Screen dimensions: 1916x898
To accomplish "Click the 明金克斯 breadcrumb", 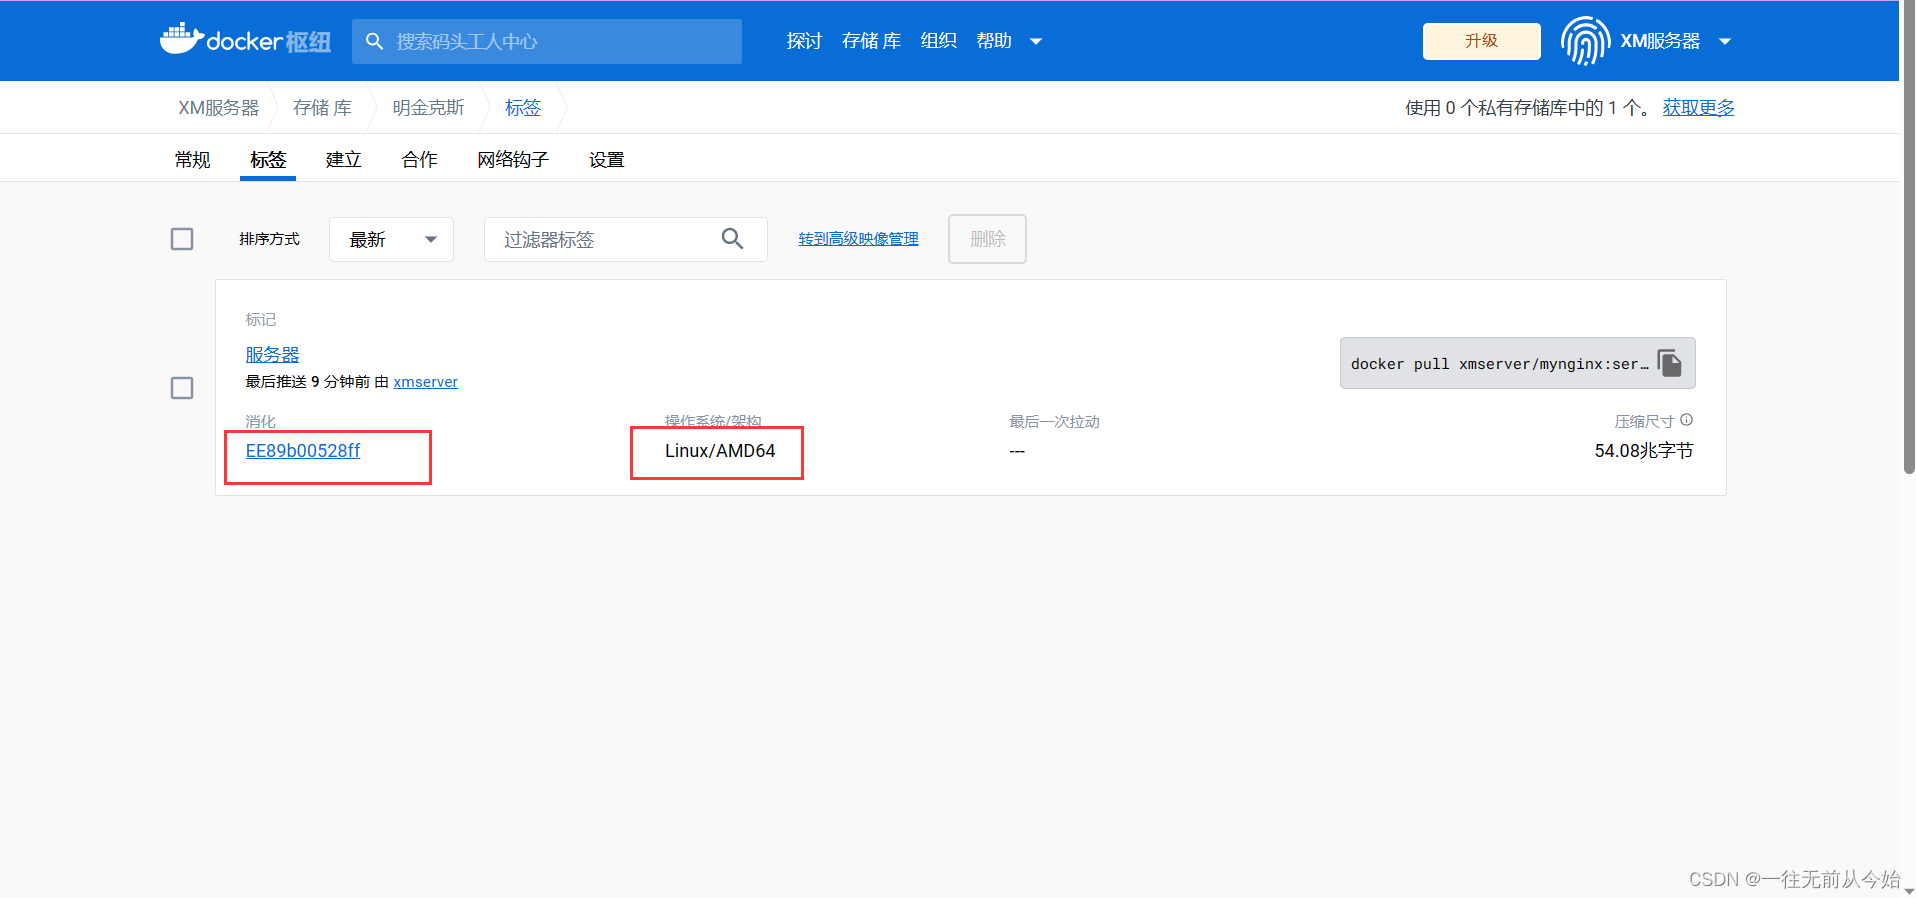I will point(428,108).
